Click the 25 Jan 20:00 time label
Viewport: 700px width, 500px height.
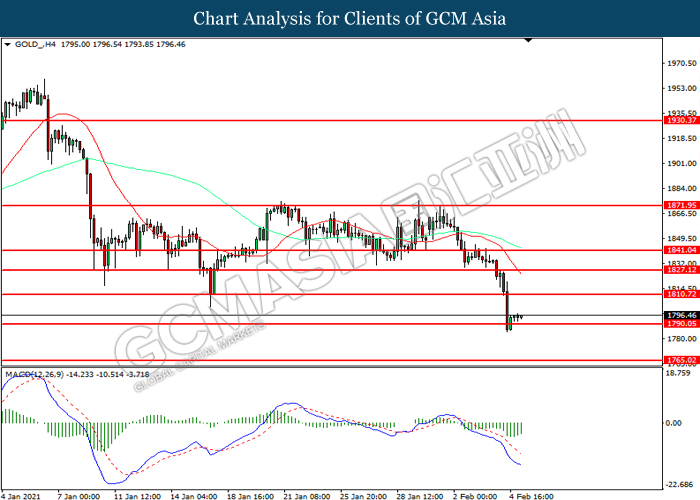click(x=363, y=496)
